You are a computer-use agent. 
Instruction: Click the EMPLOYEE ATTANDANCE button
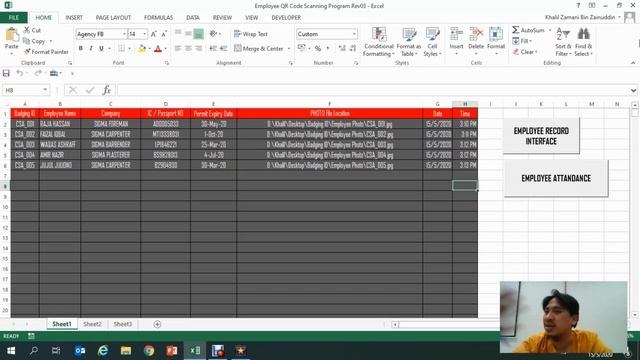pyautogui.click(x=556, y=178)
